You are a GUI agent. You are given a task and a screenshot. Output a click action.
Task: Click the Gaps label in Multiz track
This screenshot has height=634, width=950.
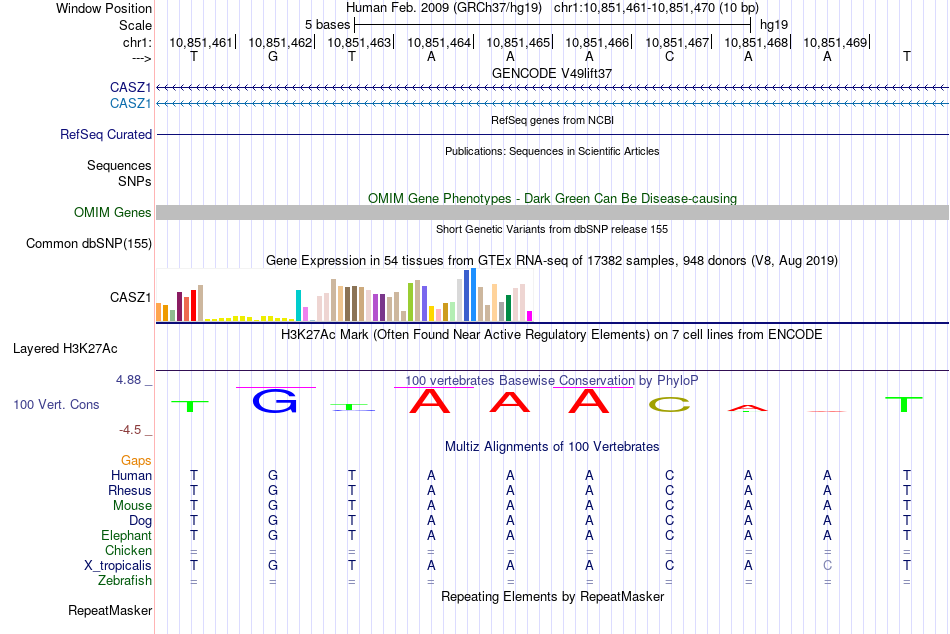point(136,461)
